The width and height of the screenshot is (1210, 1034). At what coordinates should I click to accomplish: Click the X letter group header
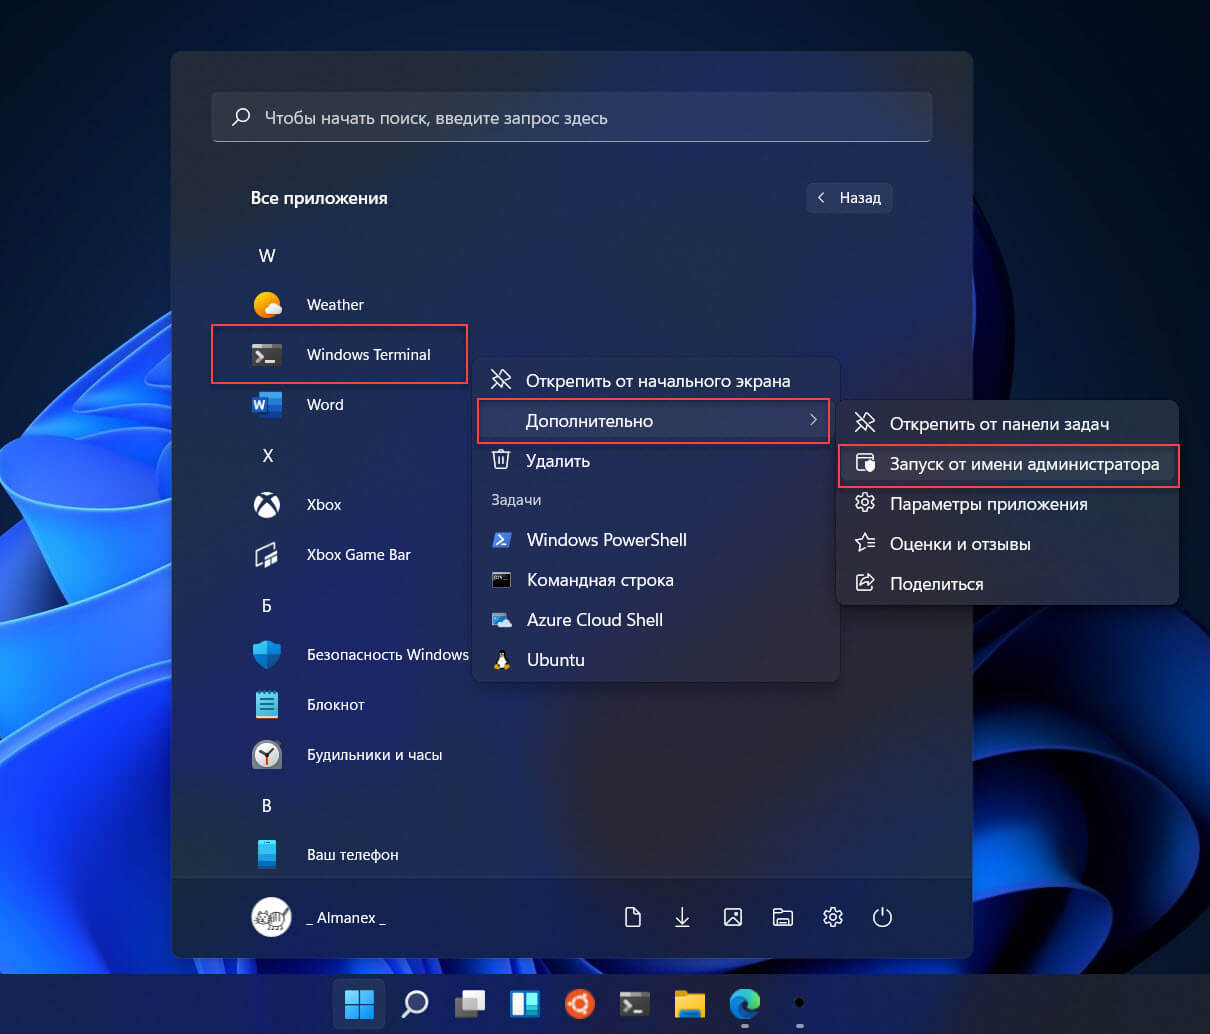click(x=267, y=456)
